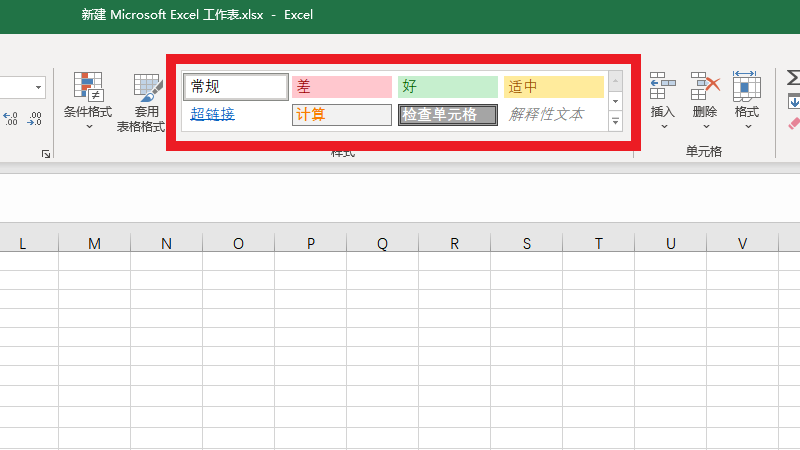Apply the pink 差 bad cell style
800x450 pixels.
pyautogui.click(x=341, y=87)
